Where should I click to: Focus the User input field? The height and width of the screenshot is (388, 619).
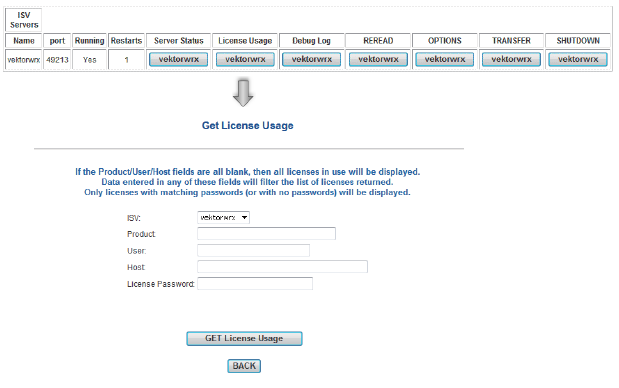253,250
